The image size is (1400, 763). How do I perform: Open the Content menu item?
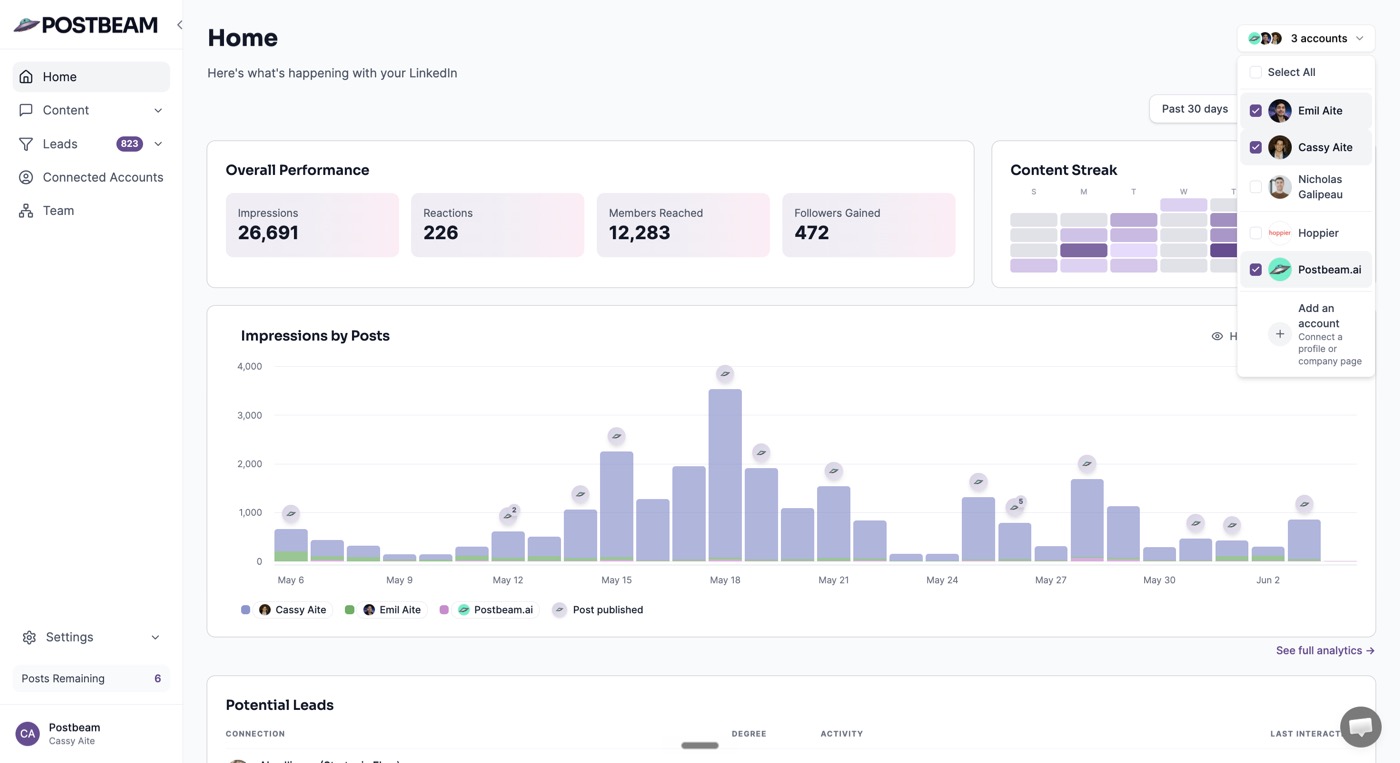pos(91,110)
